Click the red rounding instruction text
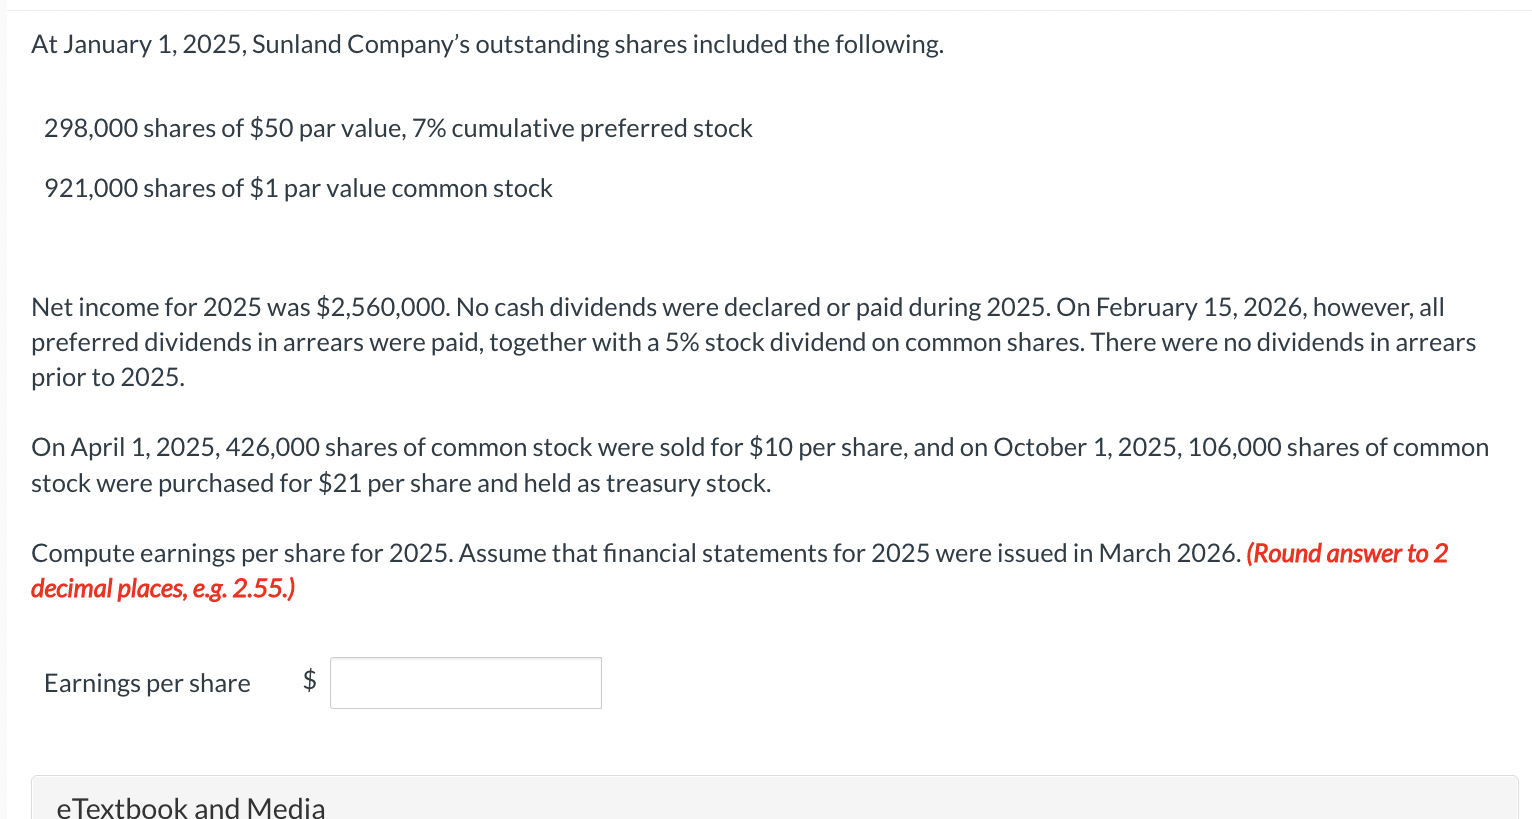Screen dimensions: 1532x819 739,571
